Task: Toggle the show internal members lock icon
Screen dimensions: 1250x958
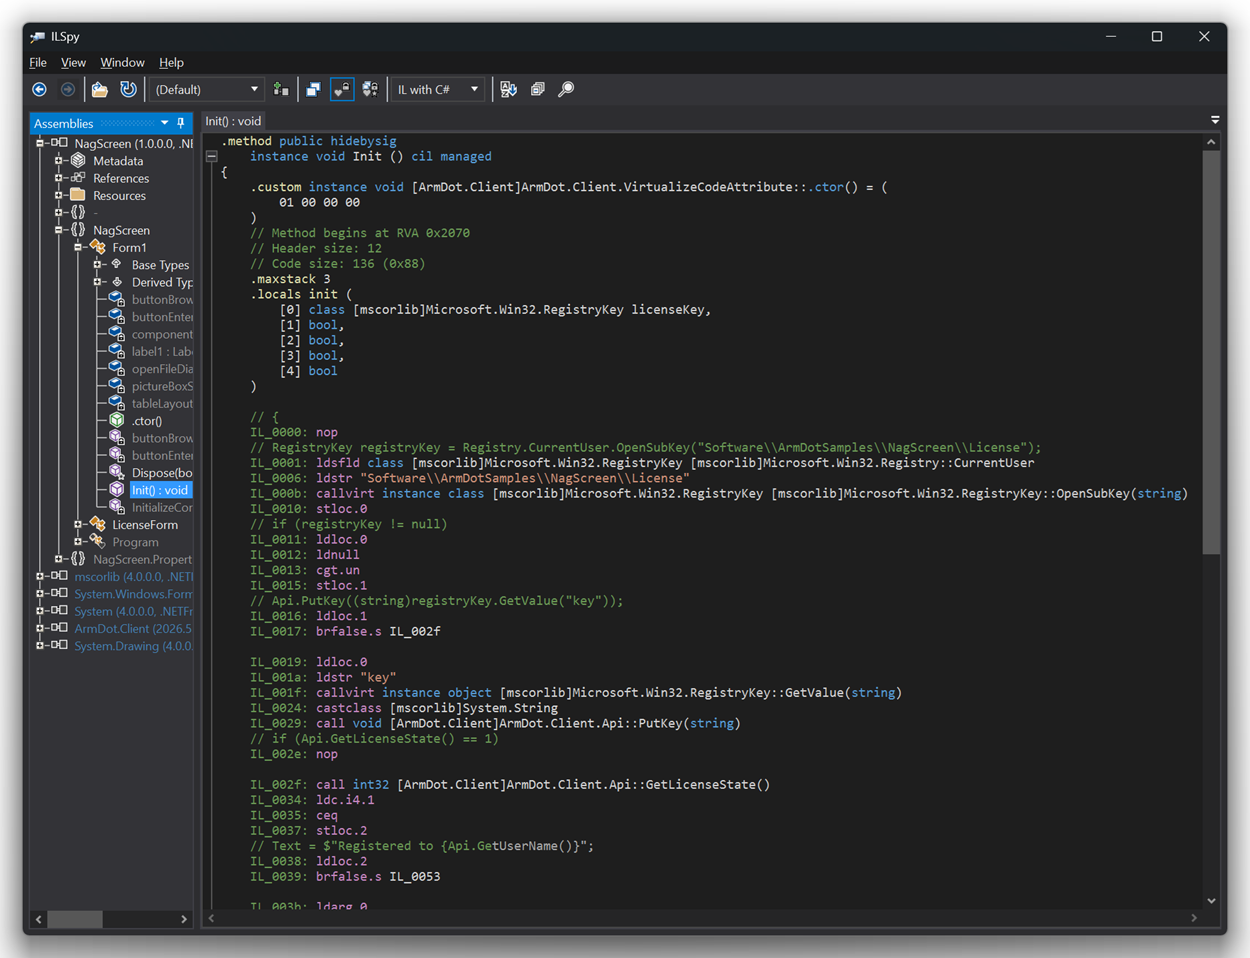Action: (341, 89)
